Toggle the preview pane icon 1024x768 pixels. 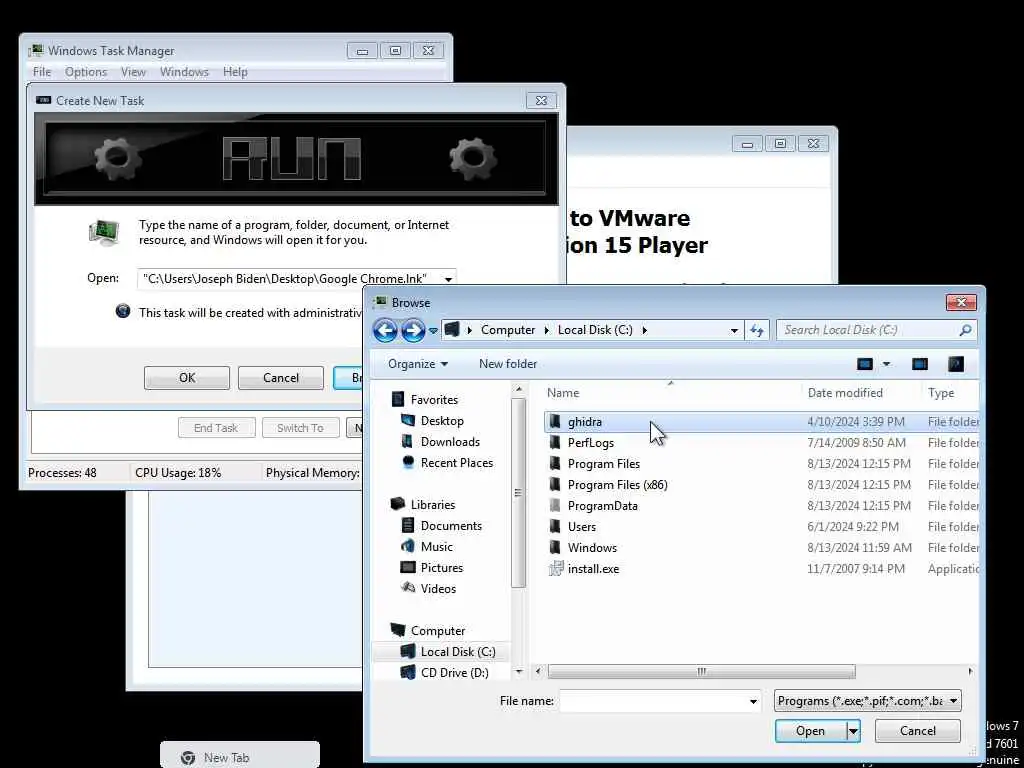[x=920, y=364]
